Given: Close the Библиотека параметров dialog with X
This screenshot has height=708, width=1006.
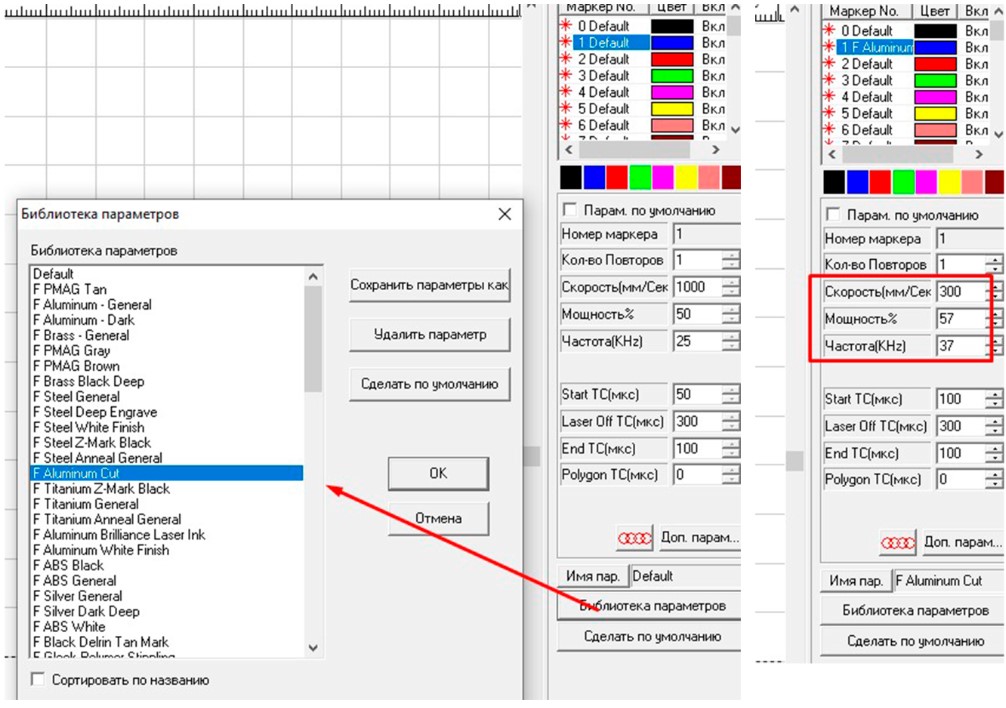Looking at the screenshot, I should click(505, 214).
